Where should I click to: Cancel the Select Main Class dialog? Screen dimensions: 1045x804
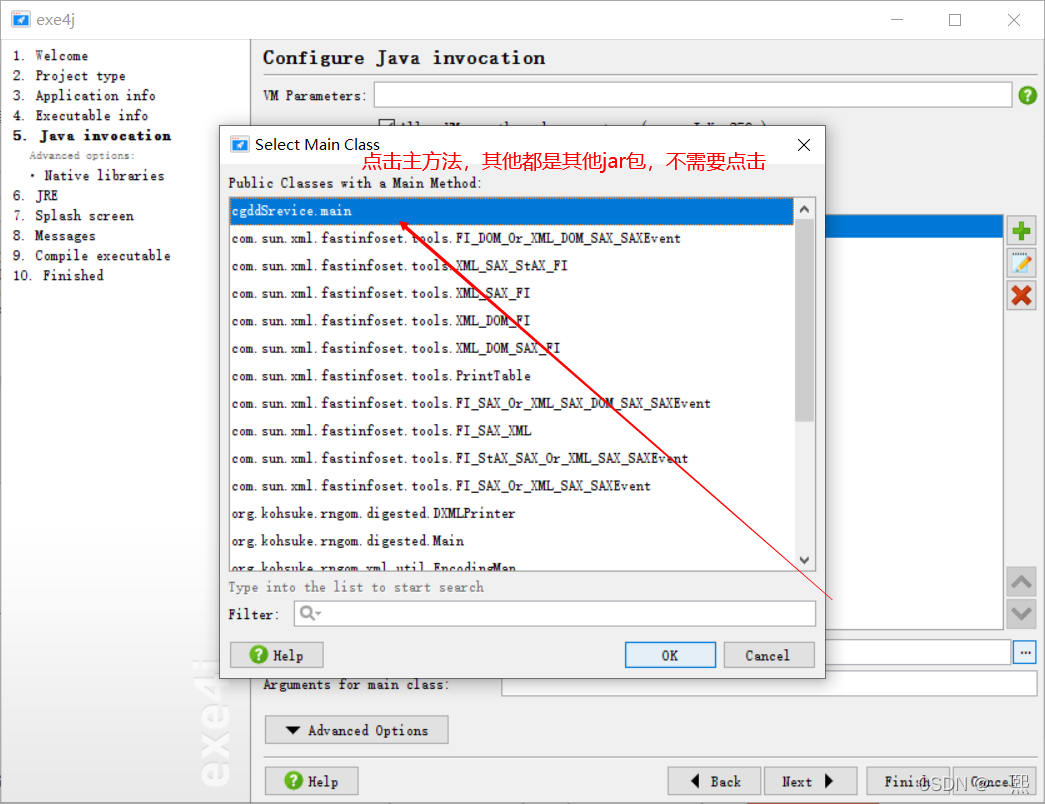pyautogui.click(x=768, y=655)
